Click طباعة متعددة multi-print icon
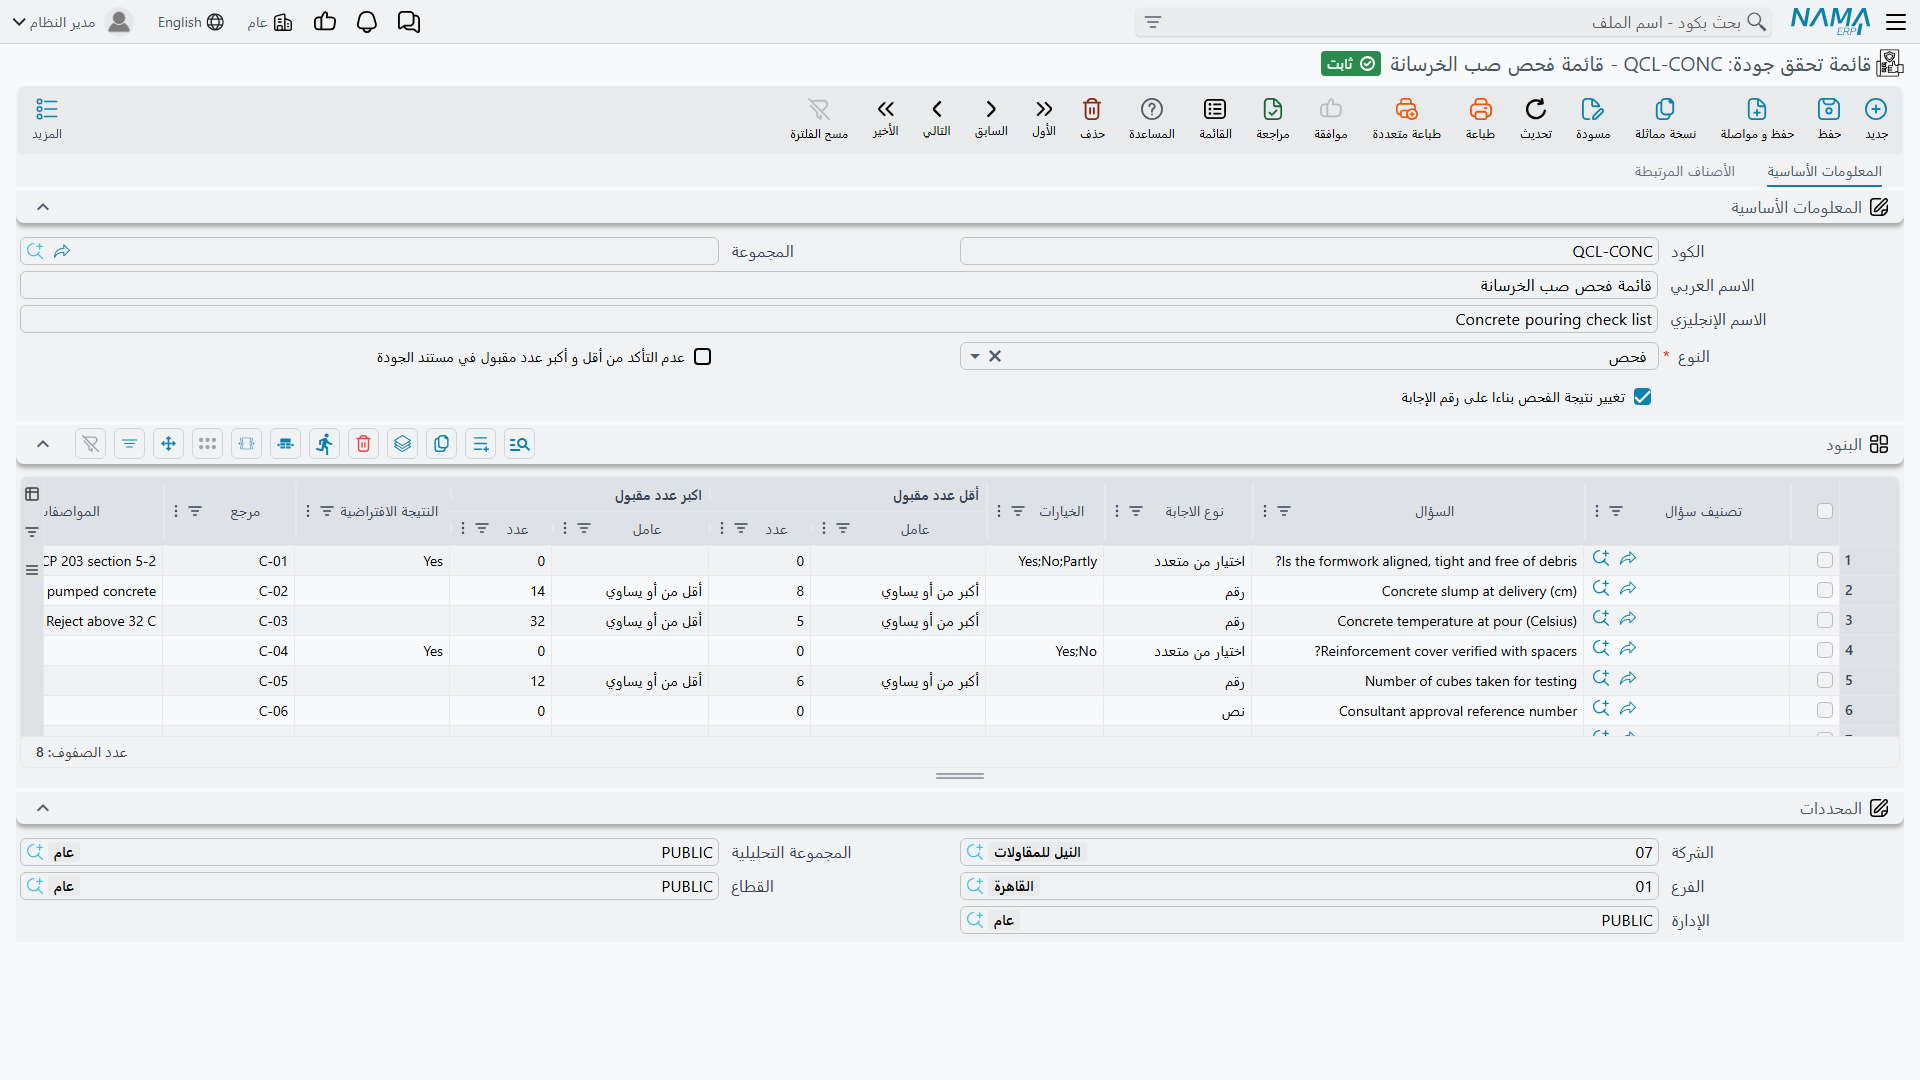Image resolution: width=1920 pixels, height=1080 pixels. [x=1407, y=109]
